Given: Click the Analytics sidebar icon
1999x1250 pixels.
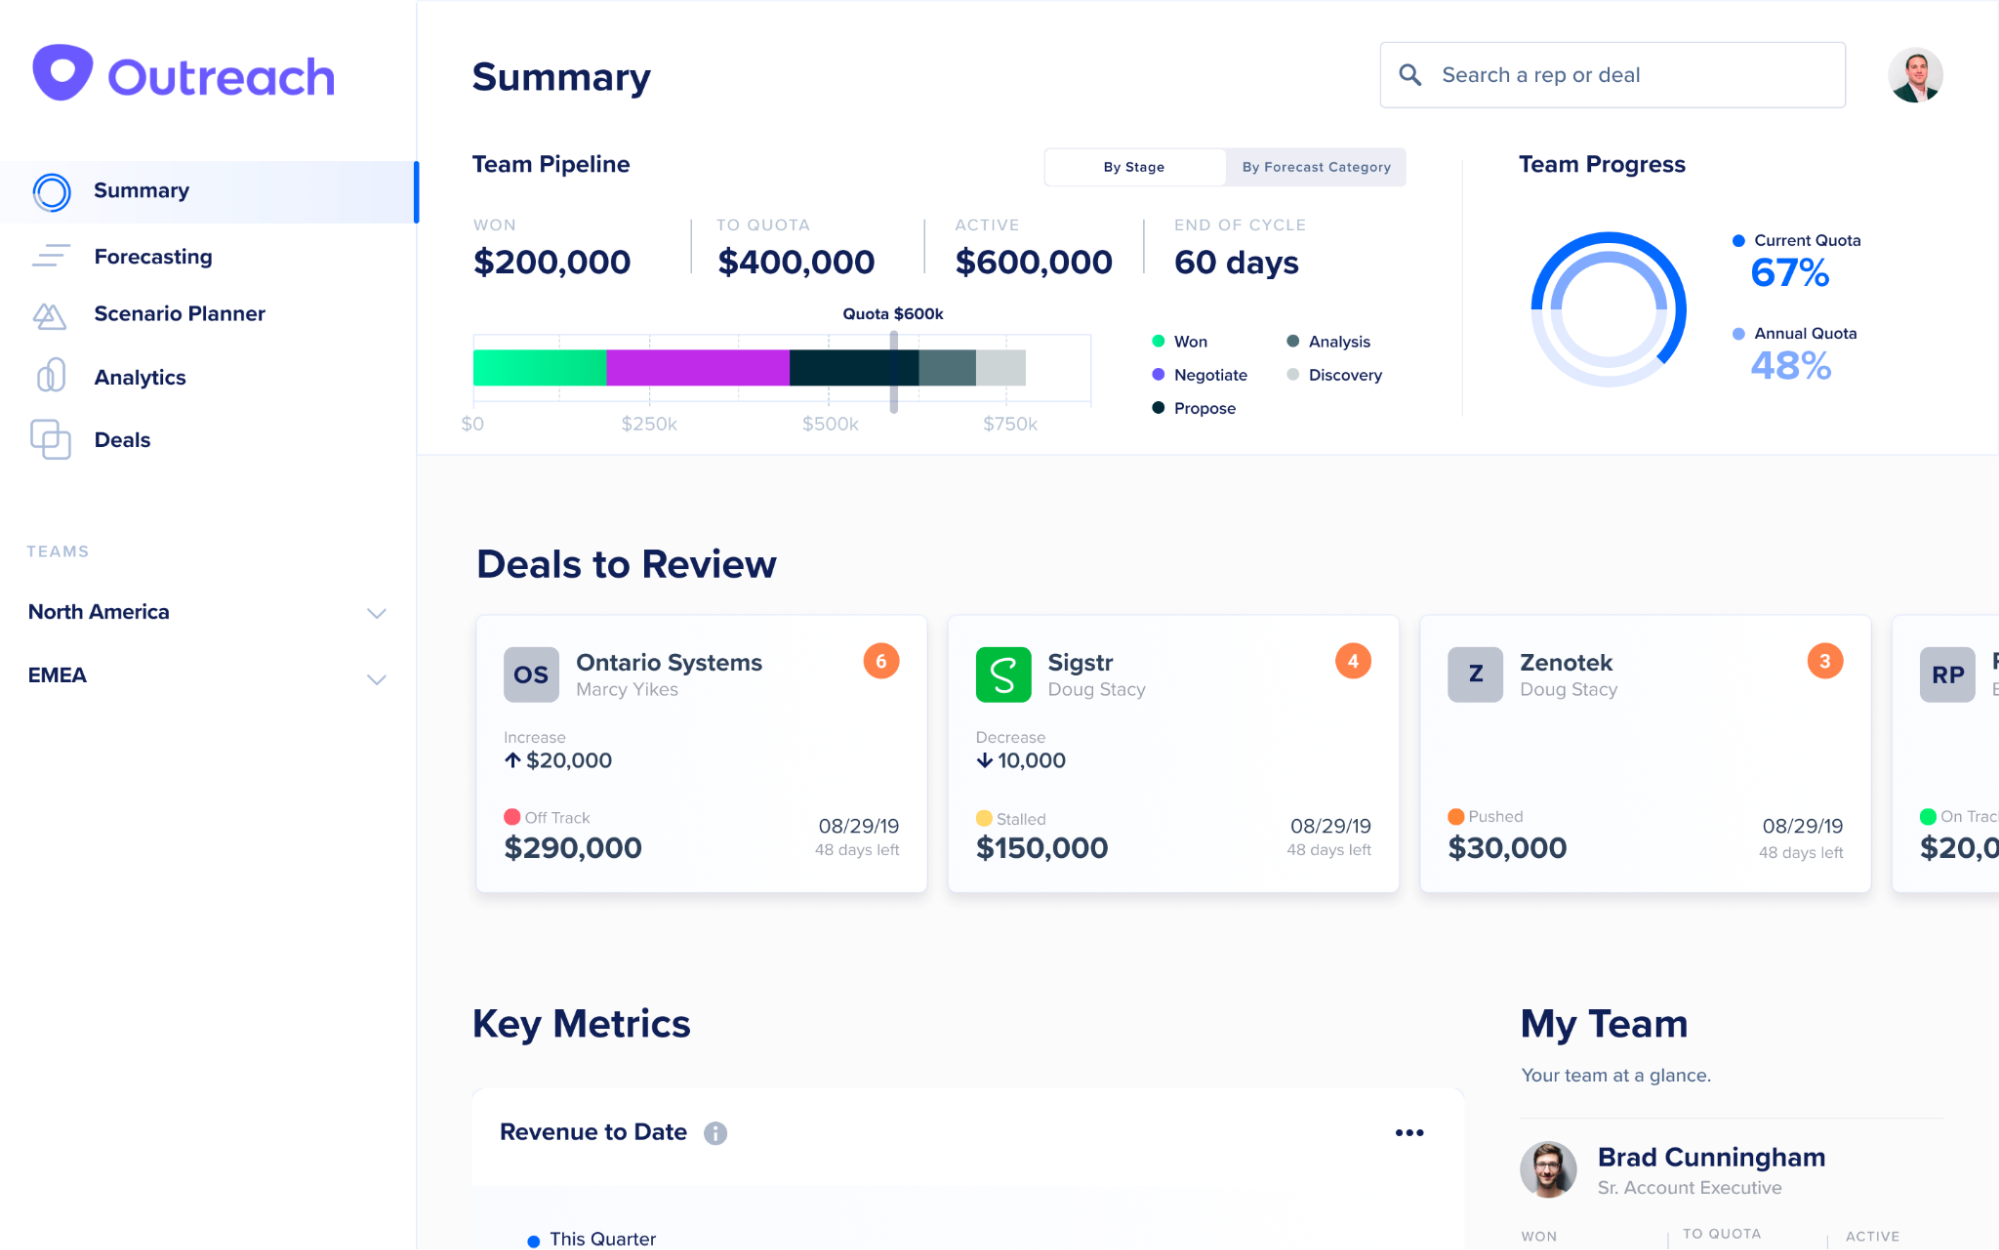Looking at the screenshot, I should 50,376.
